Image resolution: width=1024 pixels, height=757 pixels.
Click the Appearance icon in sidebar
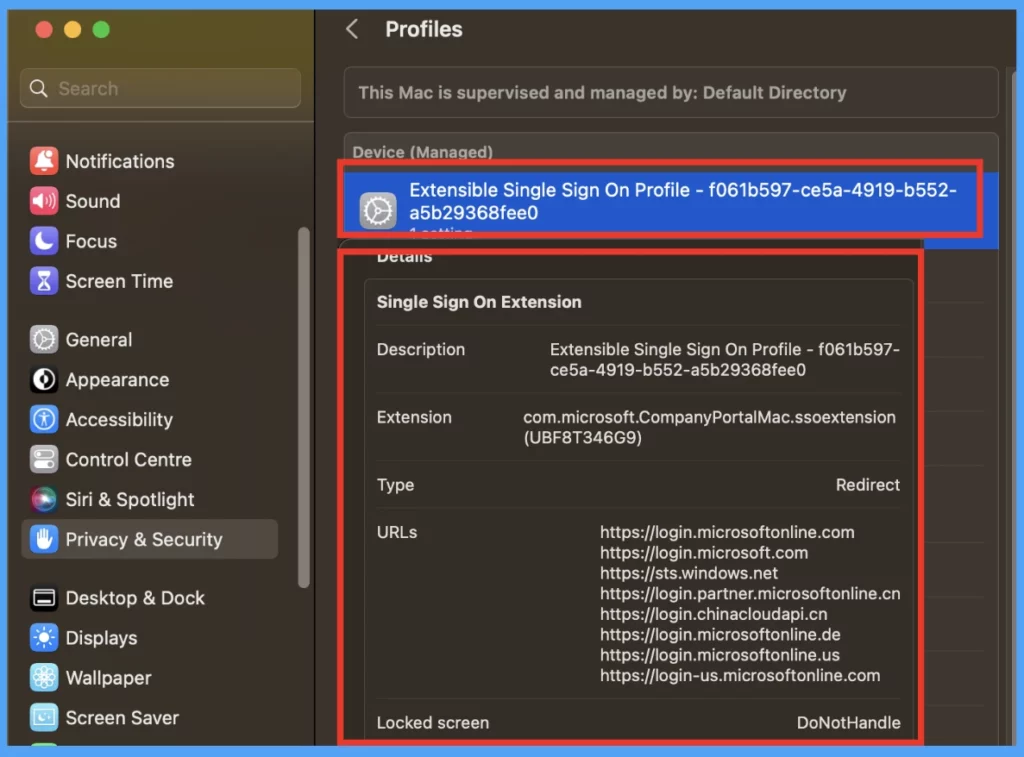[44, 380]
